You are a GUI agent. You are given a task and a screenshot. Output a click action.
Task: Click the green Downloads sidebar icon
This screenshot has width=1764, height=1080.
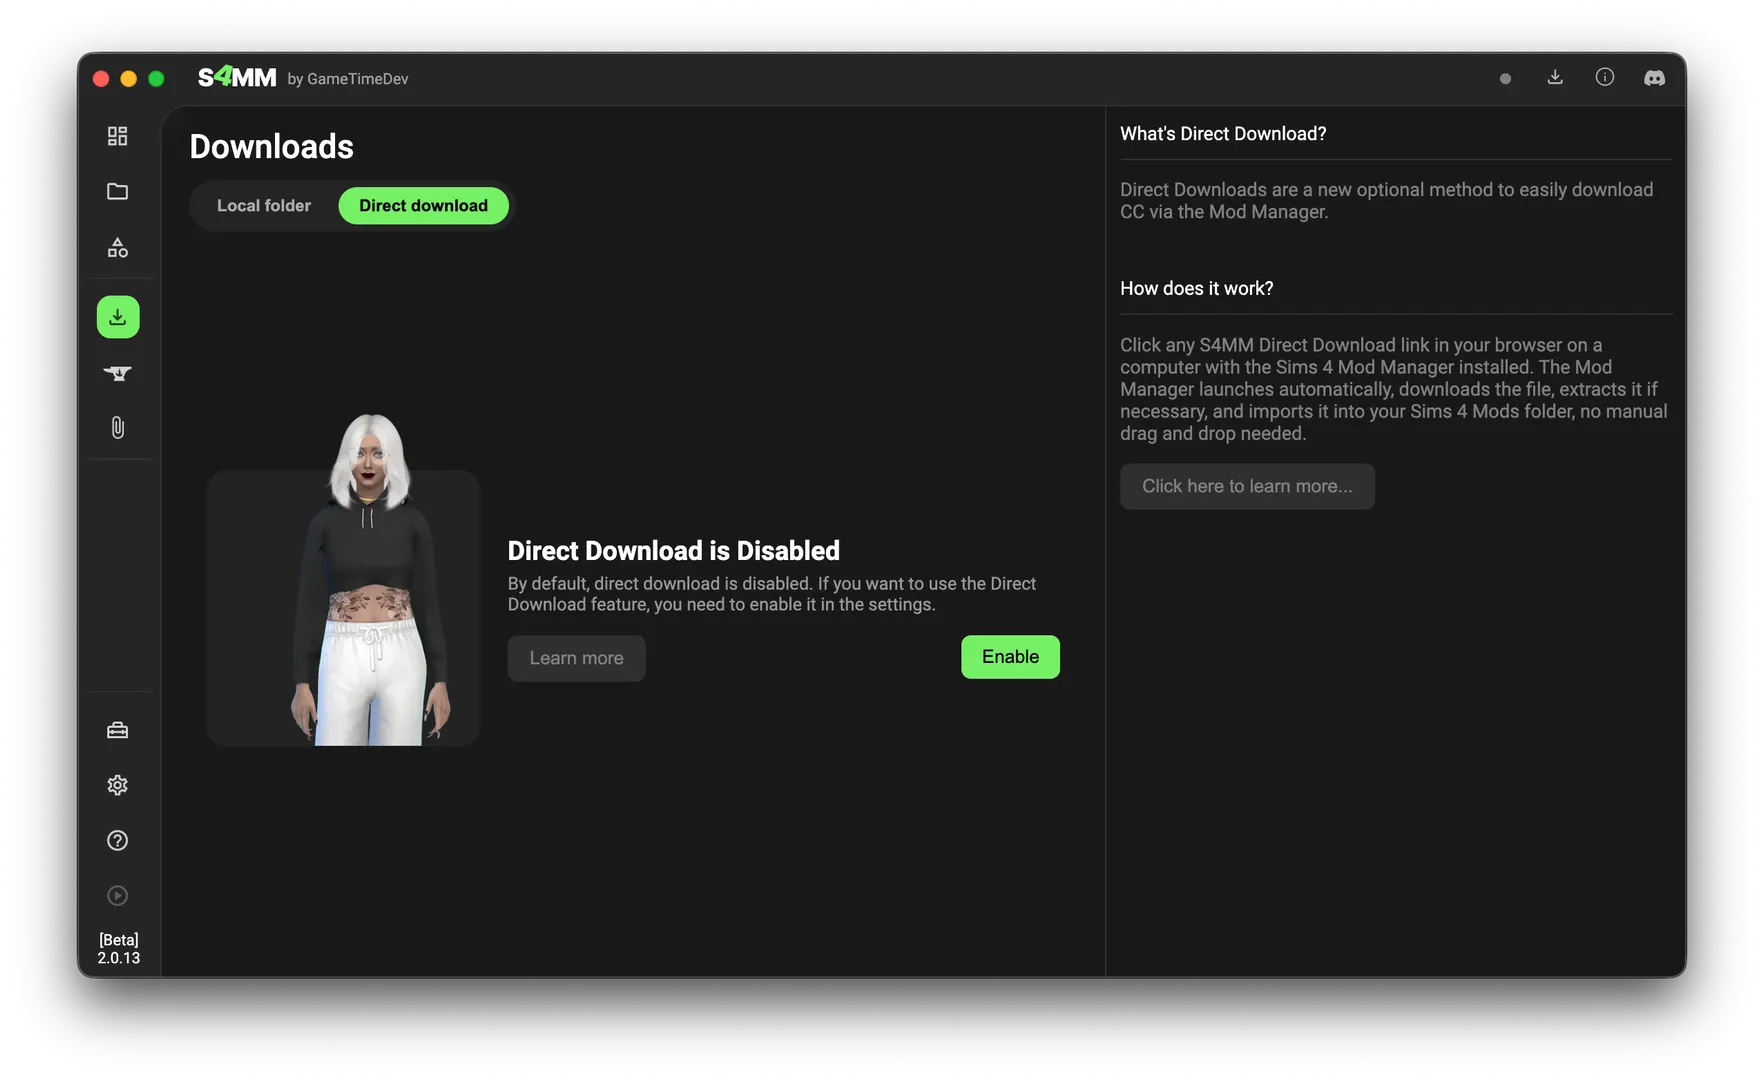(118, 317)
